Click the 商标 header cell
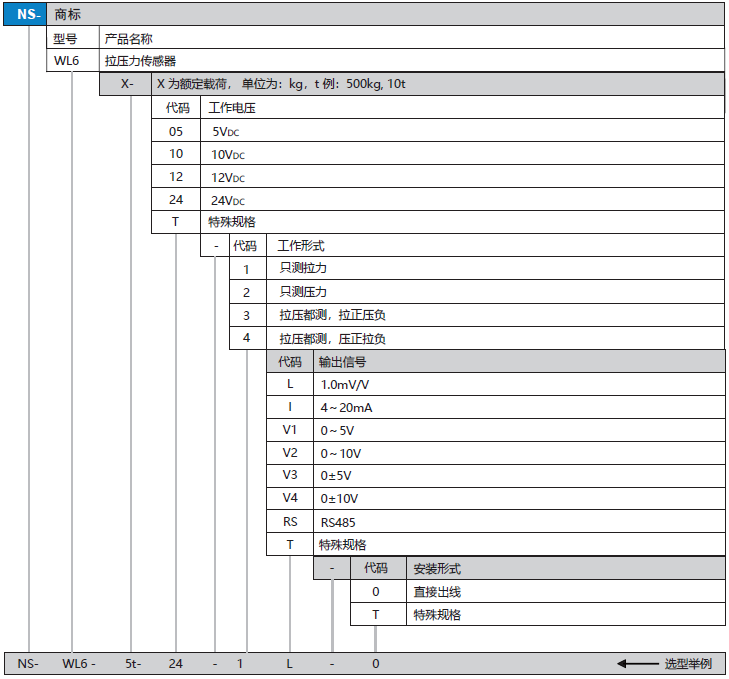The image size is (729, 679). point(69,14)
